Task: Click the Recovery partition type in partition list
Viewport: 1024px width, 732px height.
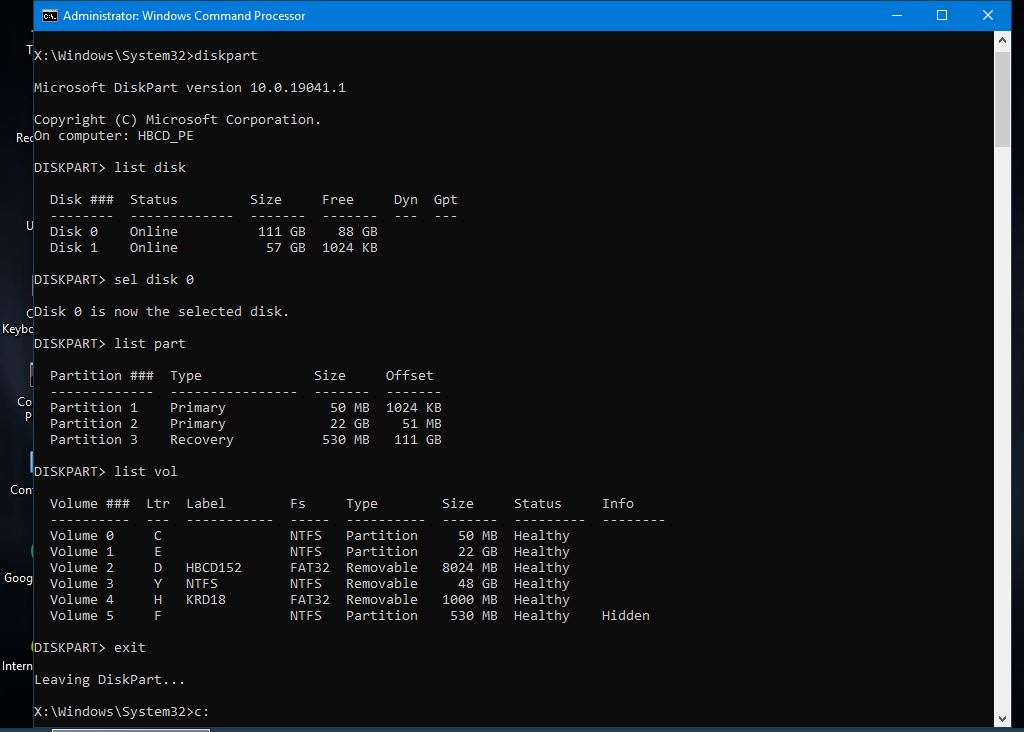Action: tap(201, 439)
